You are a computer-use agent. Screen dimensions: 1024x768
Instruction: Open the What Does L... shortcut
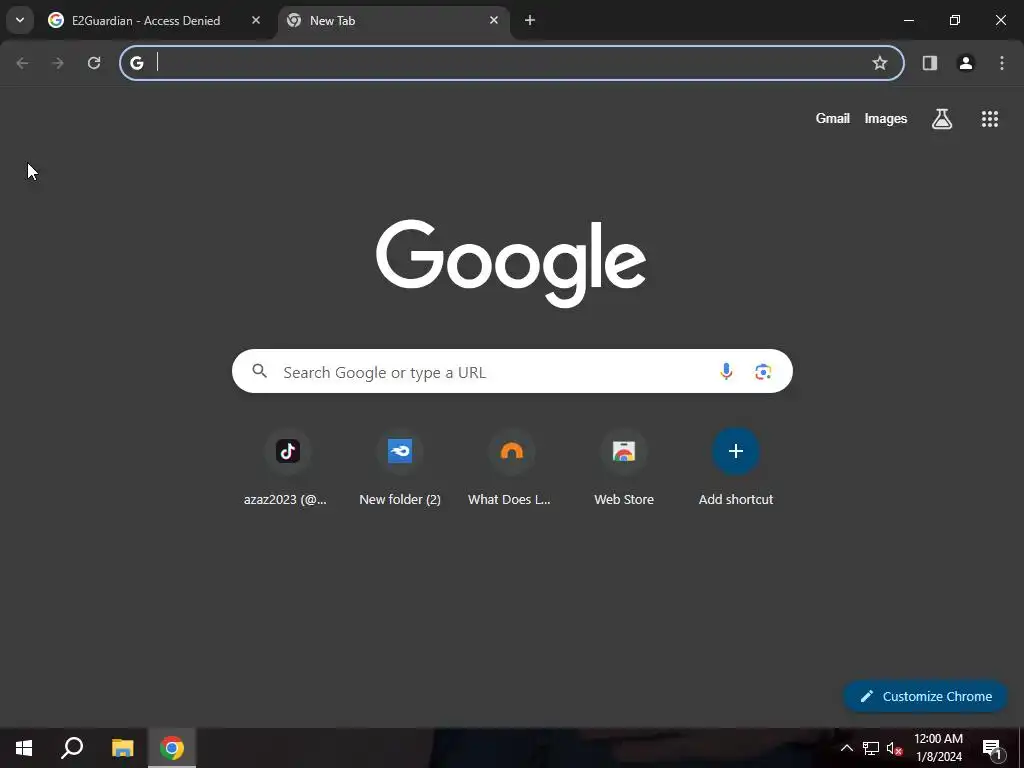click(512, 451)
